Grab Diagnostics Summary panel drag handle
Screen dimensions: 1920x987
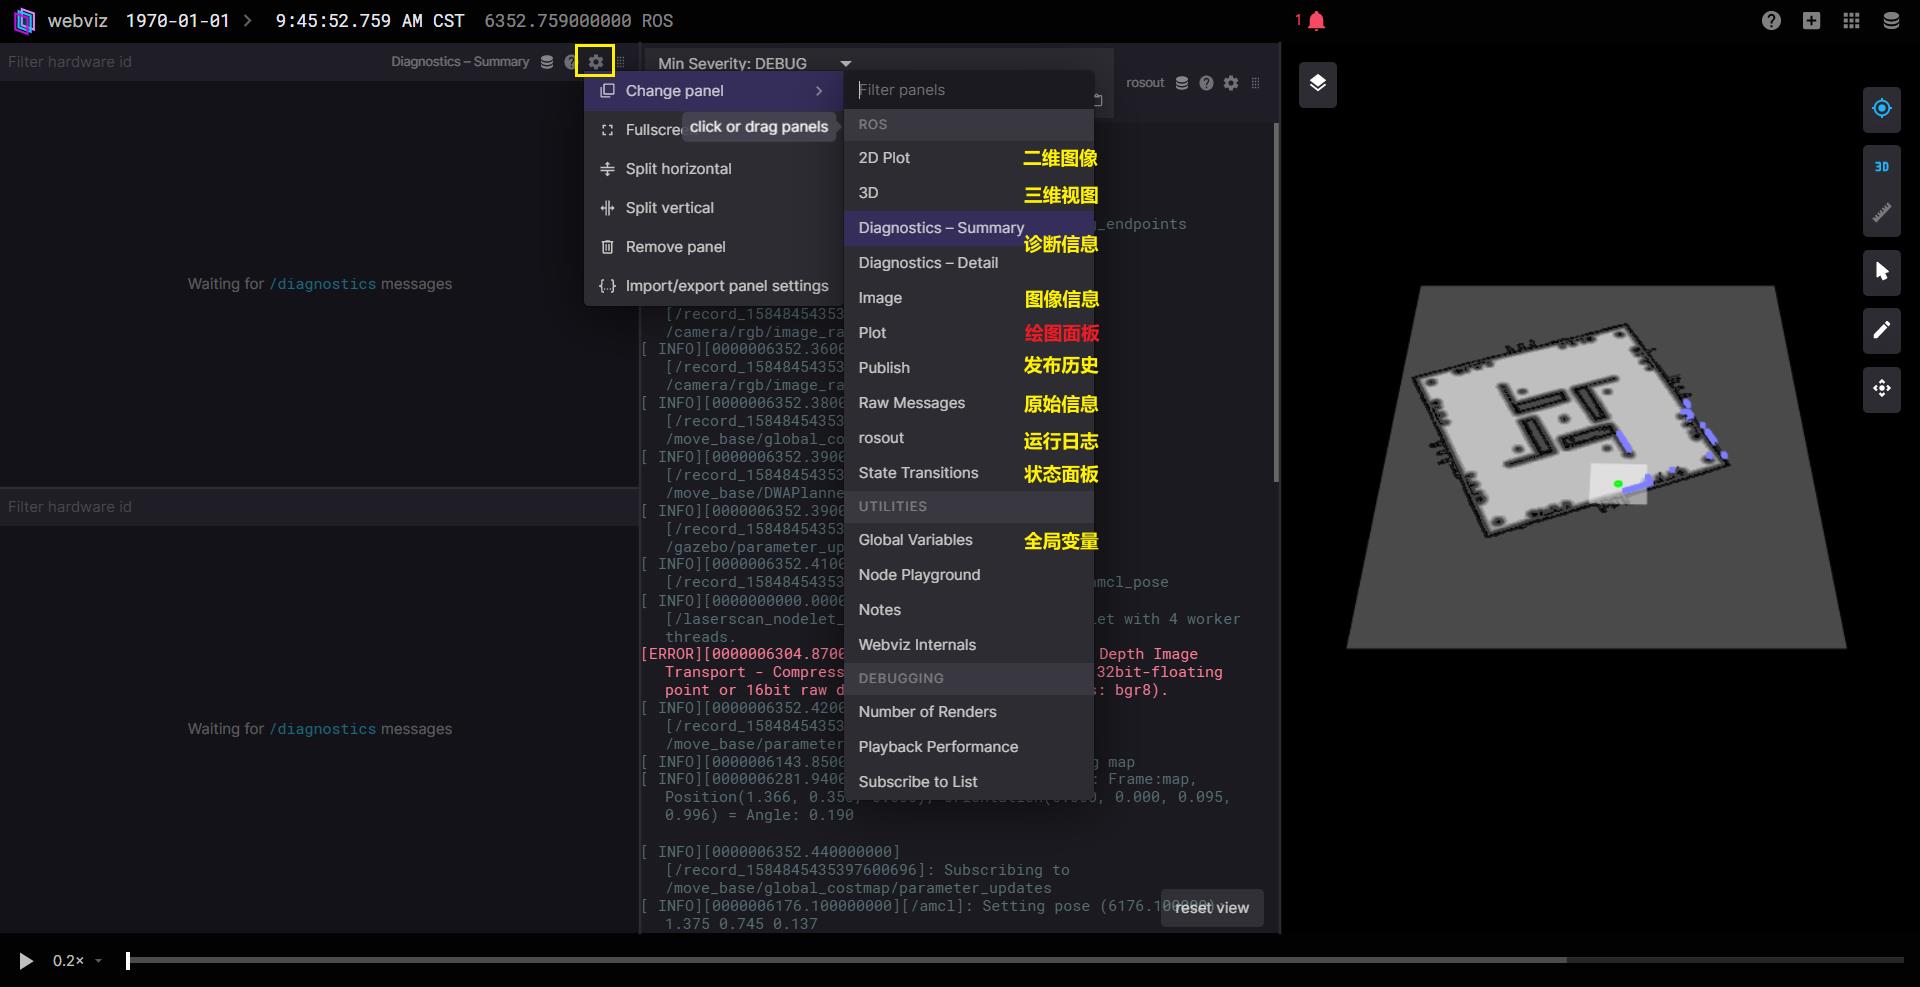point(621,62)
